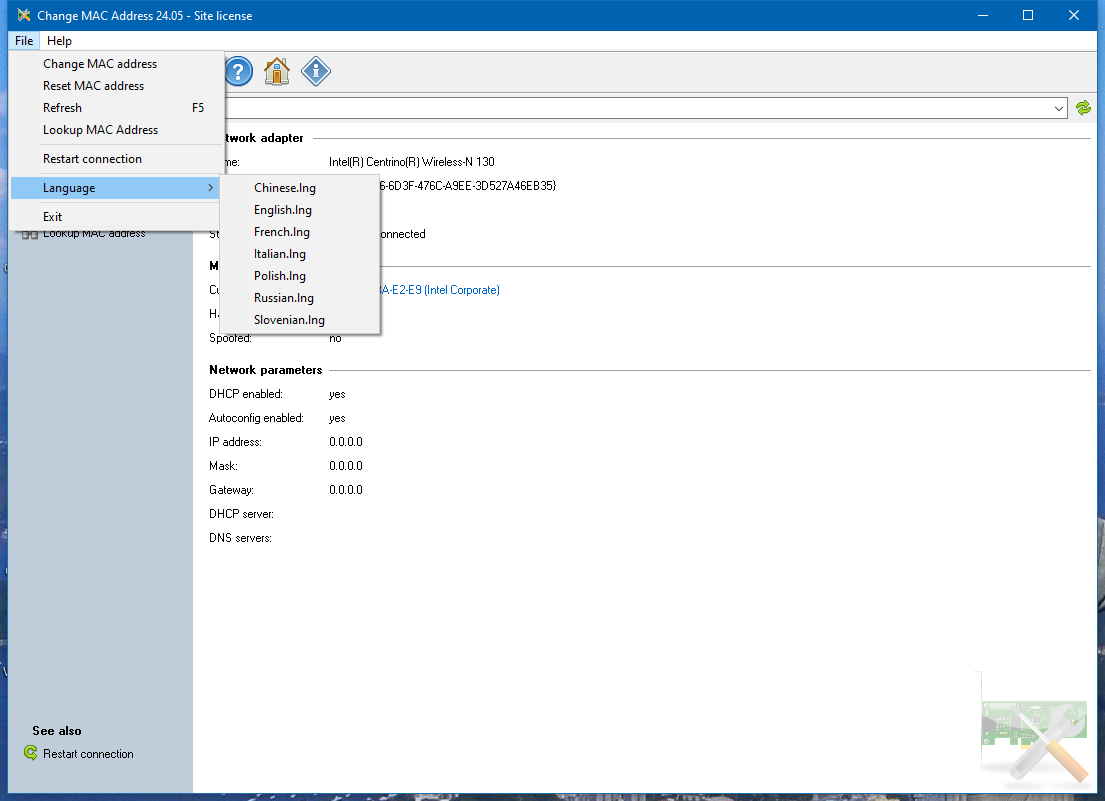Image resolution: width=1105 pixels, height=801 pixels.
Task: Click the Spoofed no value
Action: (335, 338)
